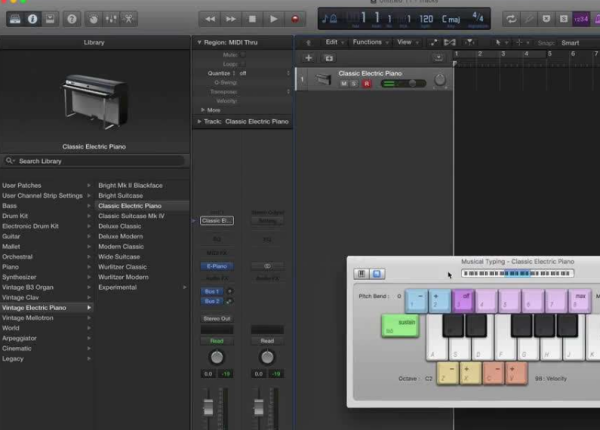Click the green sustain key

(400, 326)
